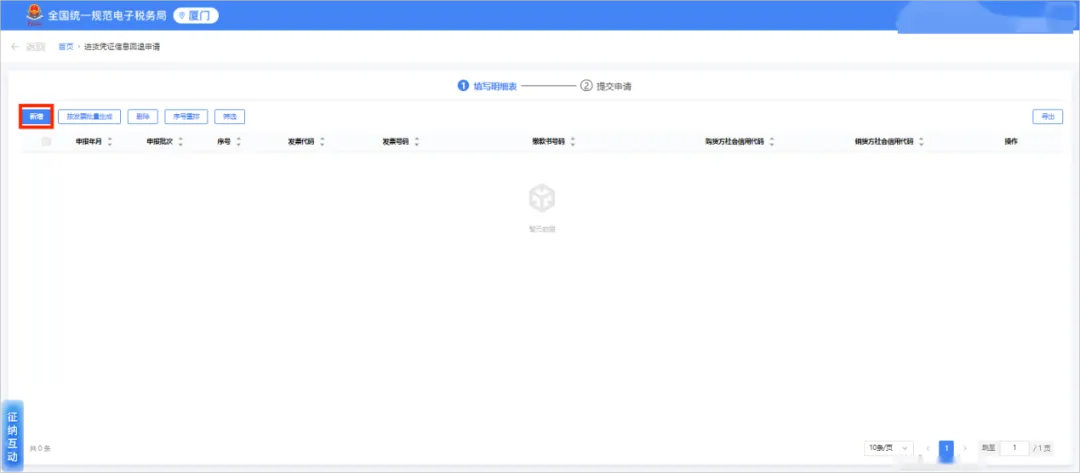Click page number 1
The width and height of the screenshot is (1080, 473).
[946, 448]
